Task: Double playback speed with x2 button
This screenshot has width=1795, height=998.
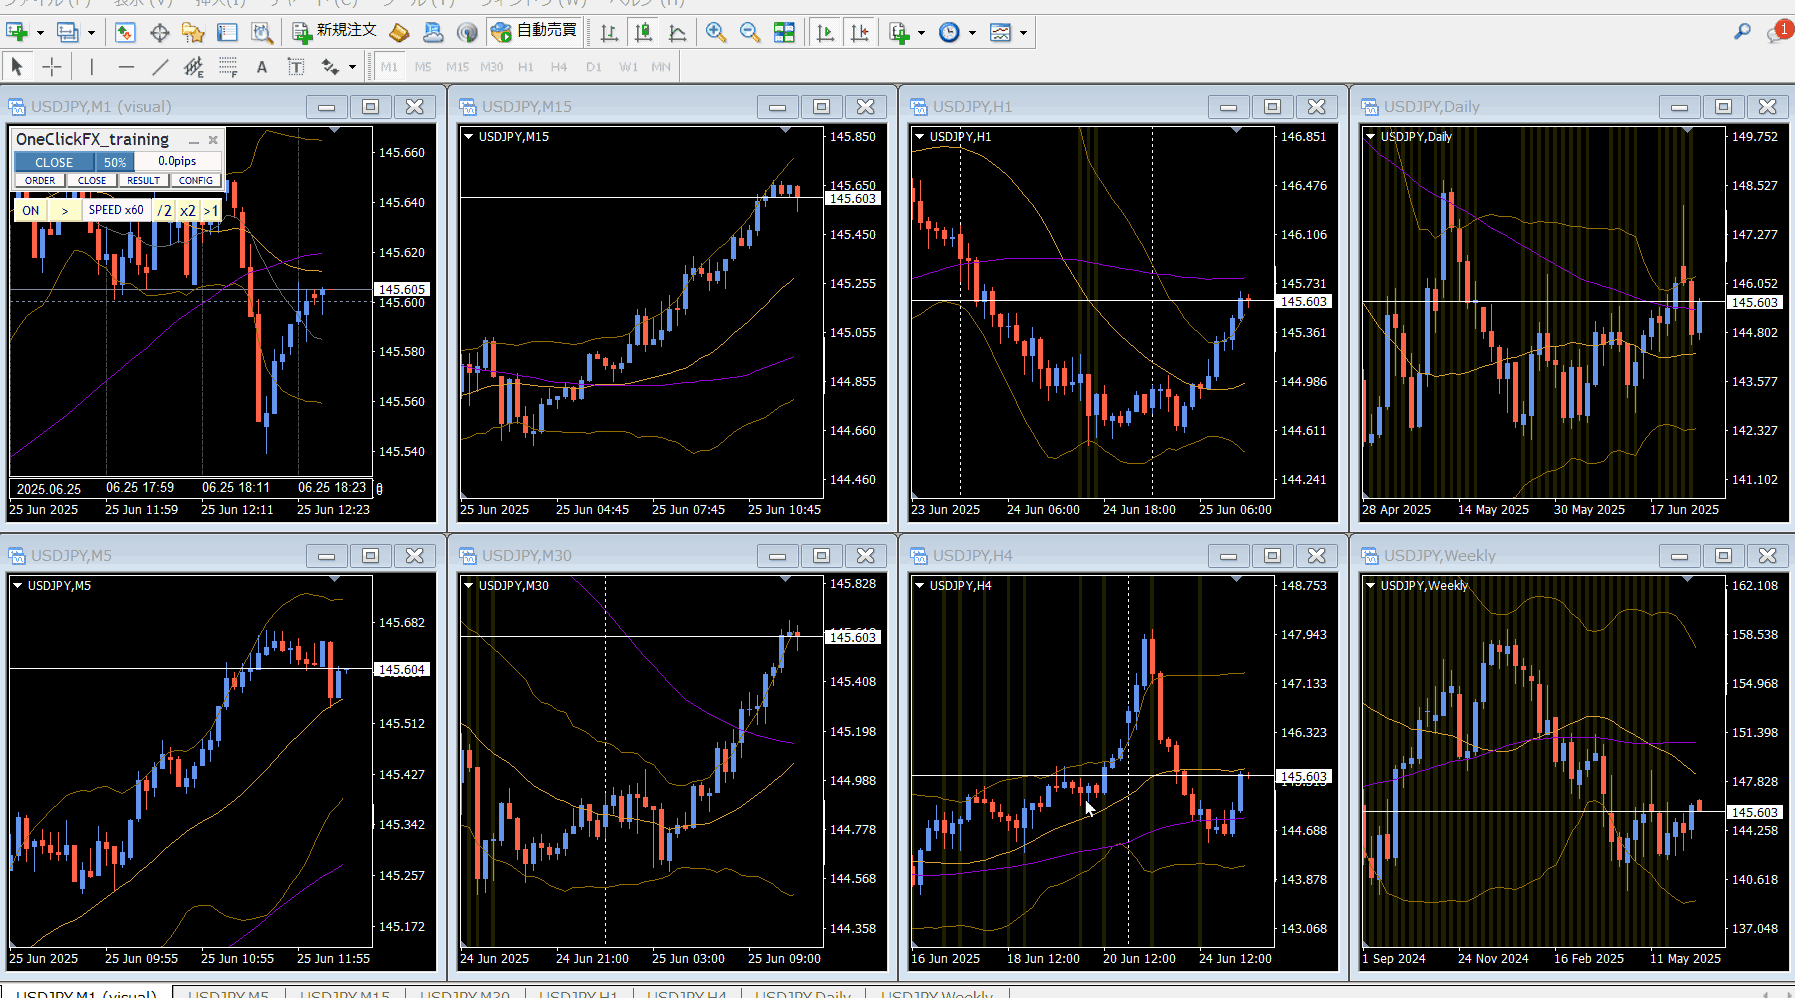Action: coord(187,210)
